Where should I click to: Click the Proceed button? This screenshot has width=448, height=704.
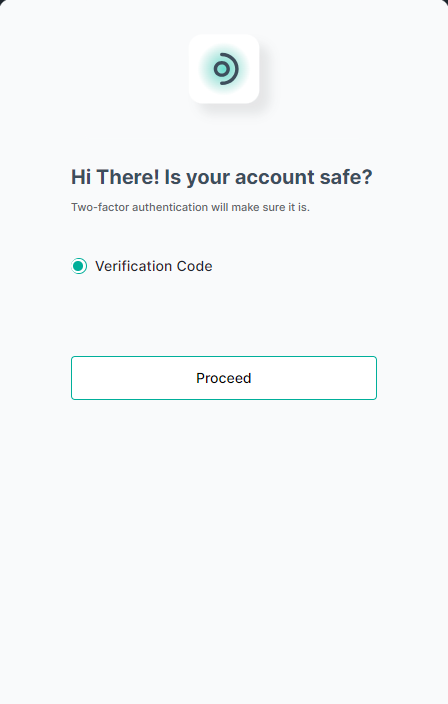coord(224,378)
